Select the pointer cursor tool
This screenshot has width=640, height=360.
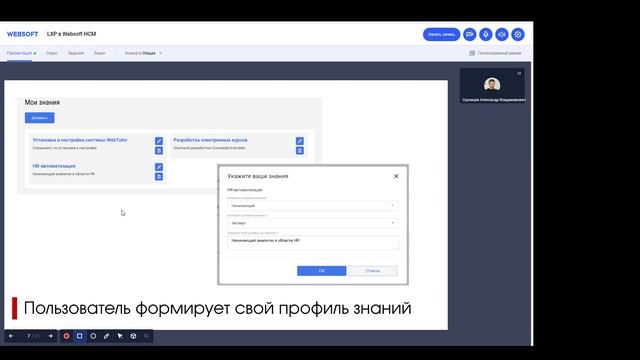[120, 336]
